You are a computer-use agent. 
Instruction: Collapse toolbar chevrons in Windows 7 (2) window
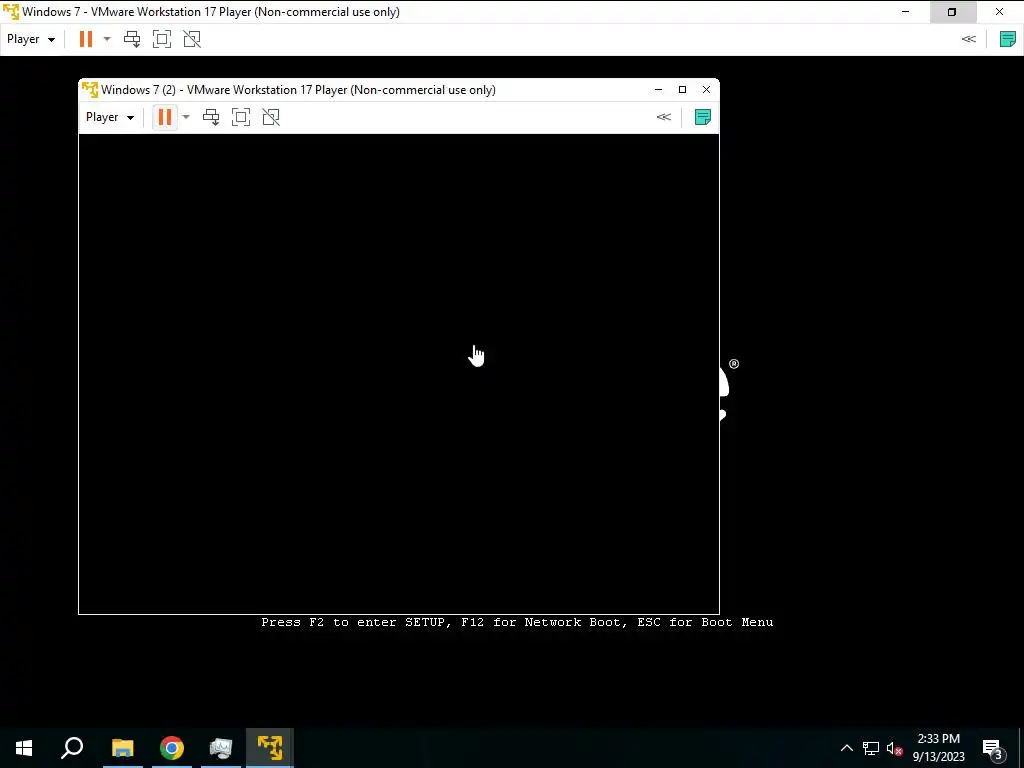point(664,117)
